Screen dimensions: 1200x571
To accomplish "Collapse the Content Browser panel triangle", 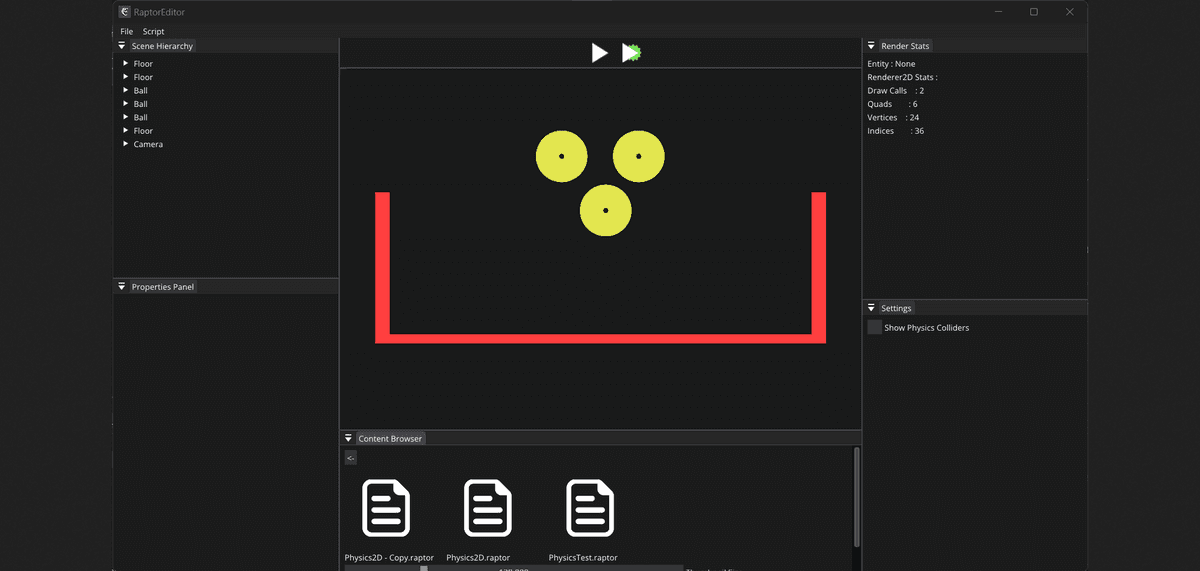I will coord(348,439).
